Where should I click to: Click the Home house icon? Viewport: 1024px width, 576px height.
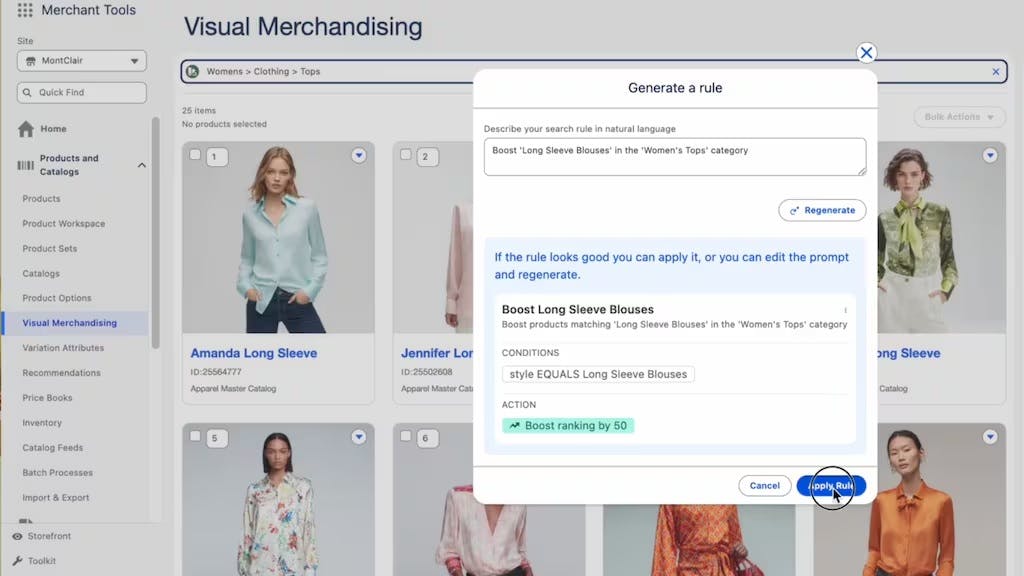[x=25, y=129]
